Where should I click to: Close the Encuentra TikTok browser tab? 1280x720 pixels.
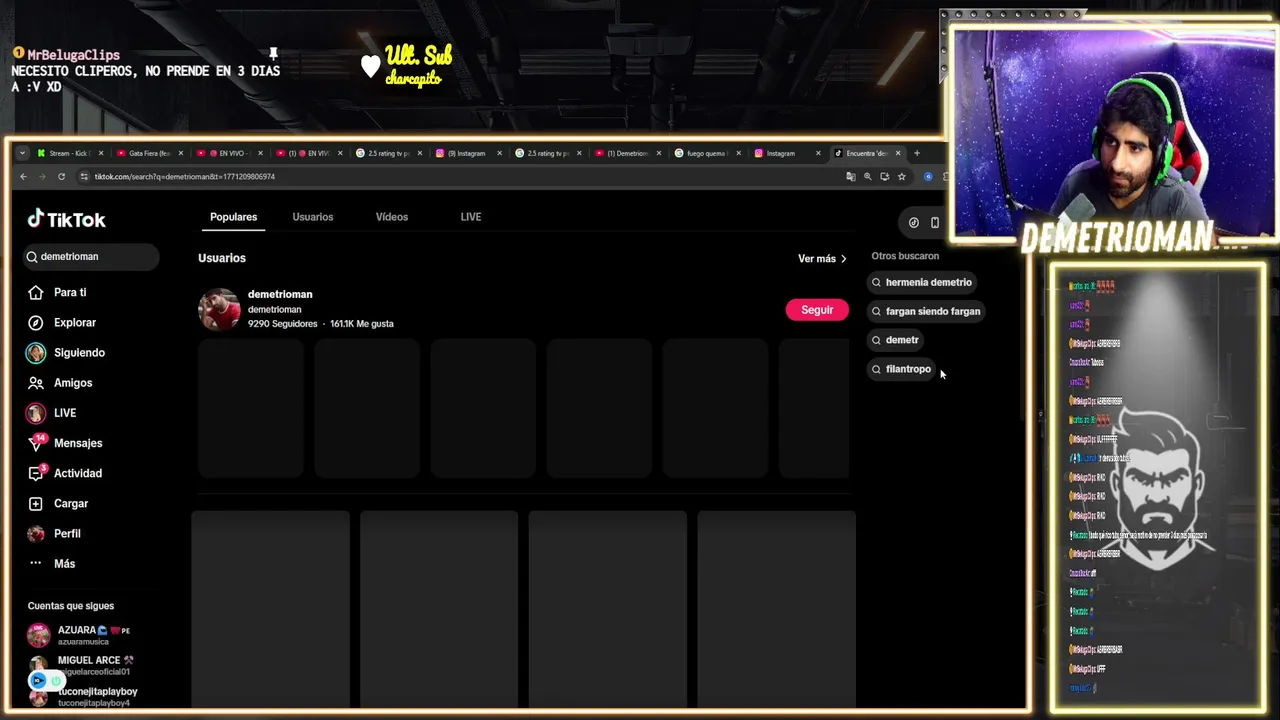pyautogui.click(x=898, y=153)
